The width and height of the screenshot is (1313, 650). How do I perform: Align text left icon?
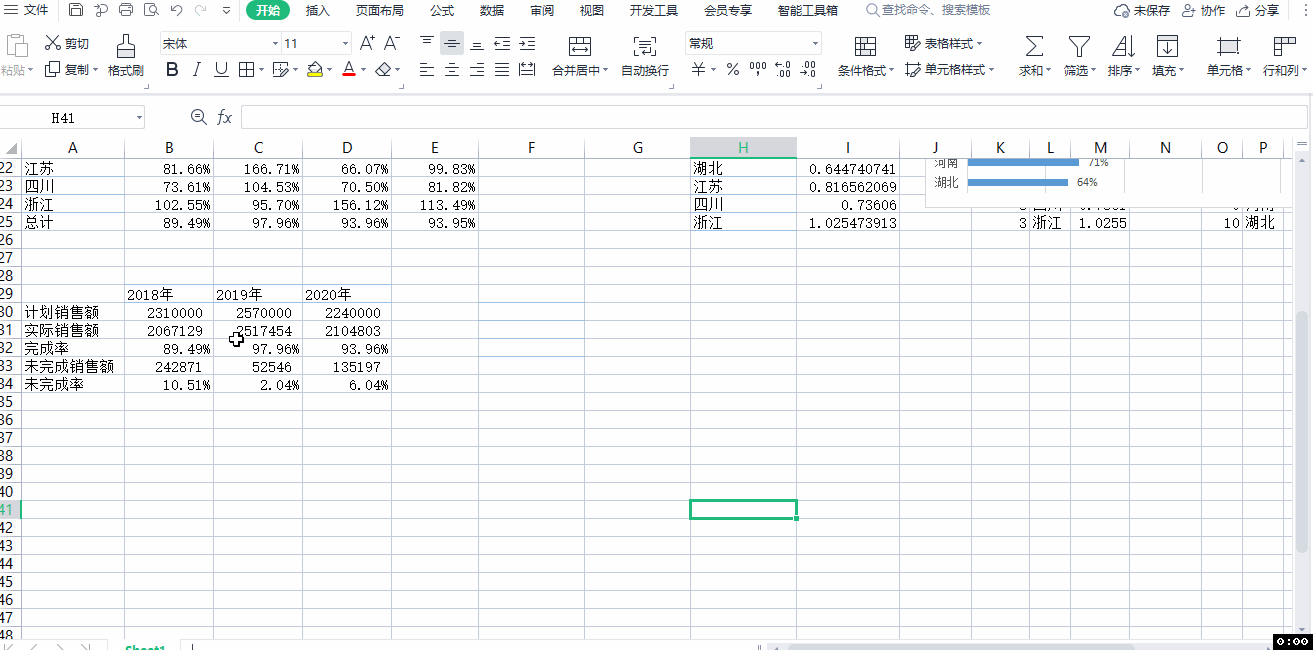click(427, 69)
